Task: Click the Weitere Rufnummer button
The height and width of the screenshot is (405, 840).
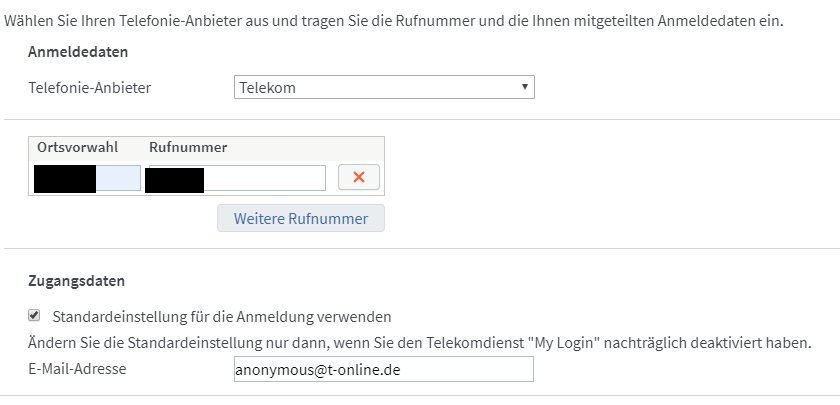Action: pyautogui.click(x=301, y=219)
